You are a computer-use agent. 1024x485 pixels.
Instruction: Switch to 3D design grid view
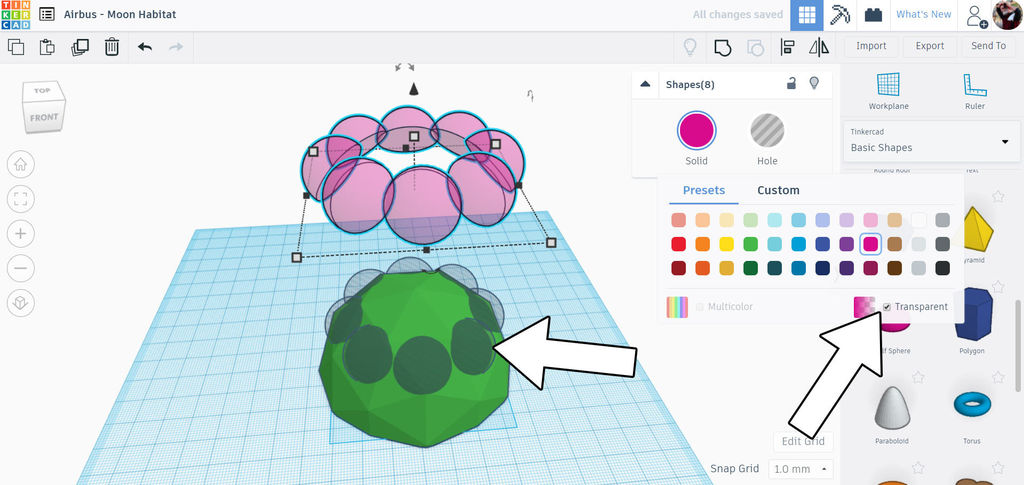click(x=807, y=15)
